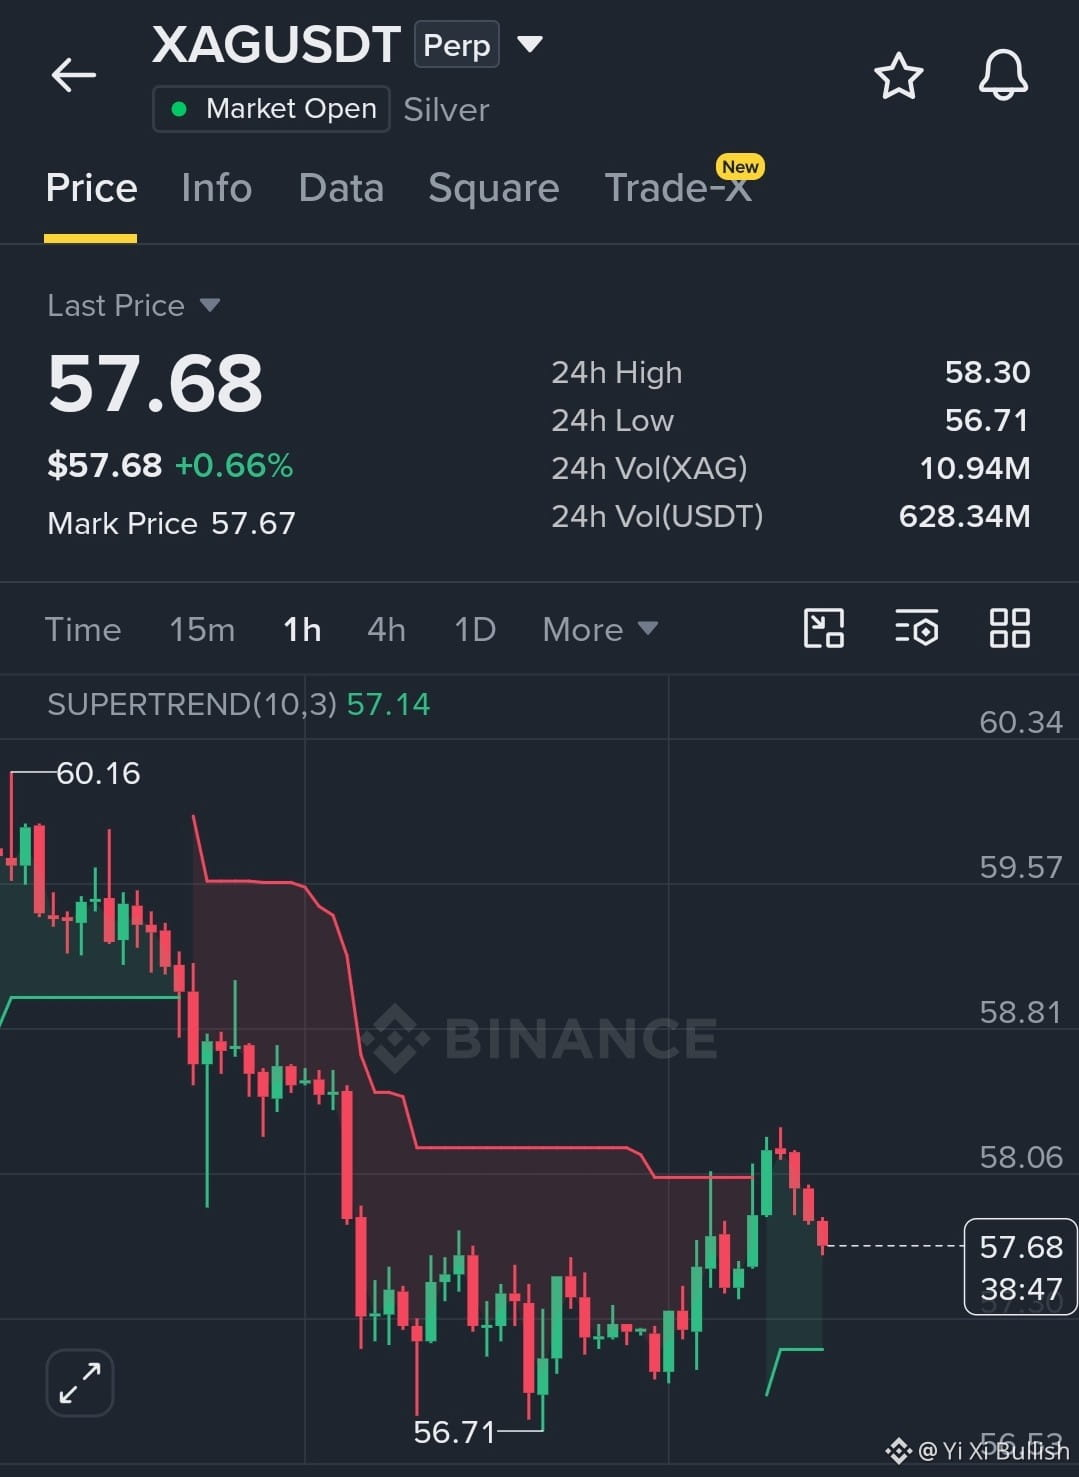
Task: Tap the Perp contract type label
Action: click(x=457, y=45)
